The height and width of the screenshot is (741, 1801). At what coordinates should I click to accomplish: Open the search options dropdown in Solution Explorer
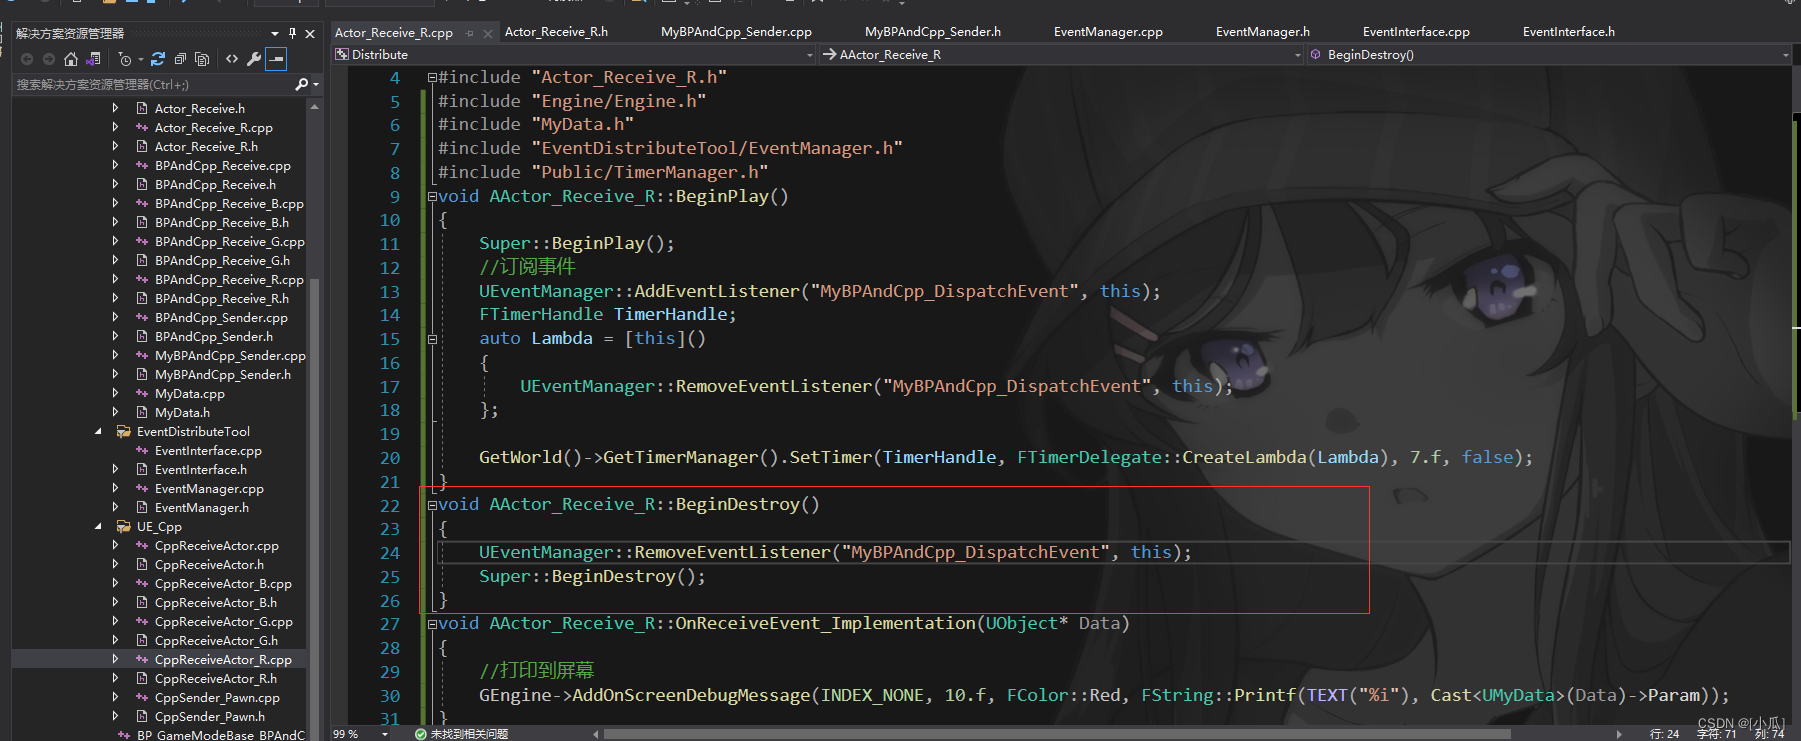coord(315,85)
